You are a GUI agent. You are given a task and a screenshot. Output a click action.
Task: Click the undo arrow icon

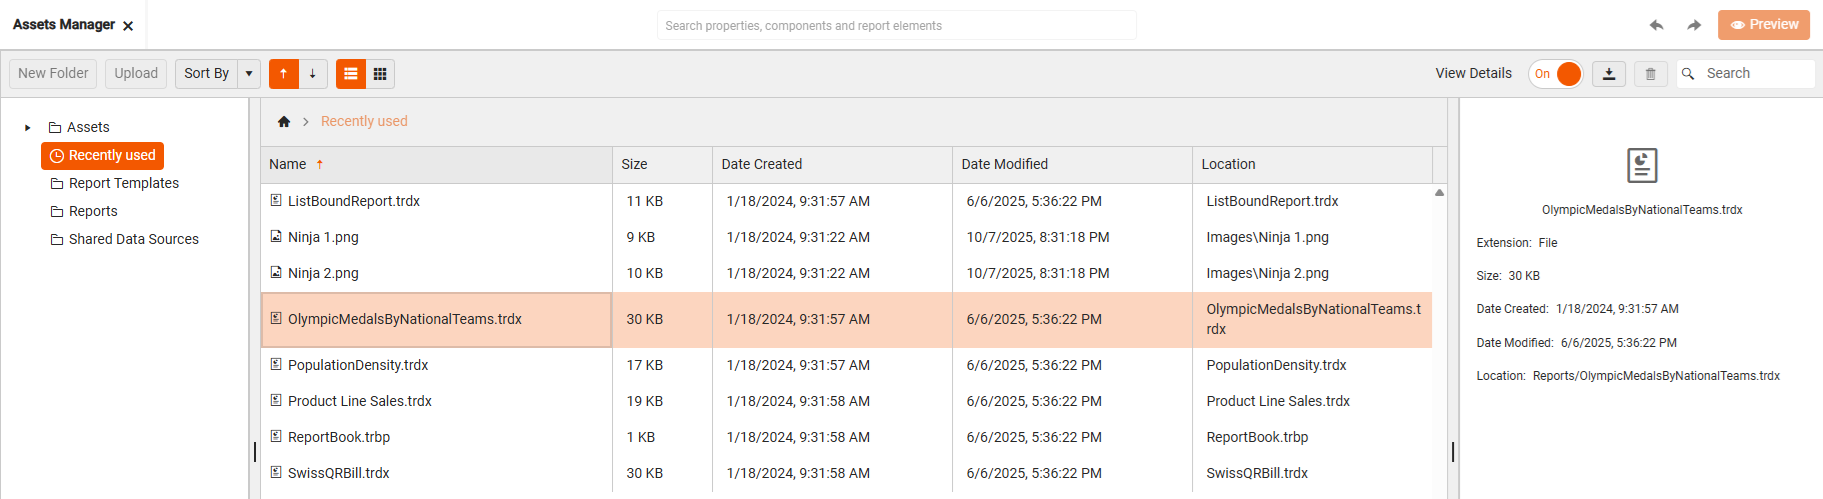1656,25
